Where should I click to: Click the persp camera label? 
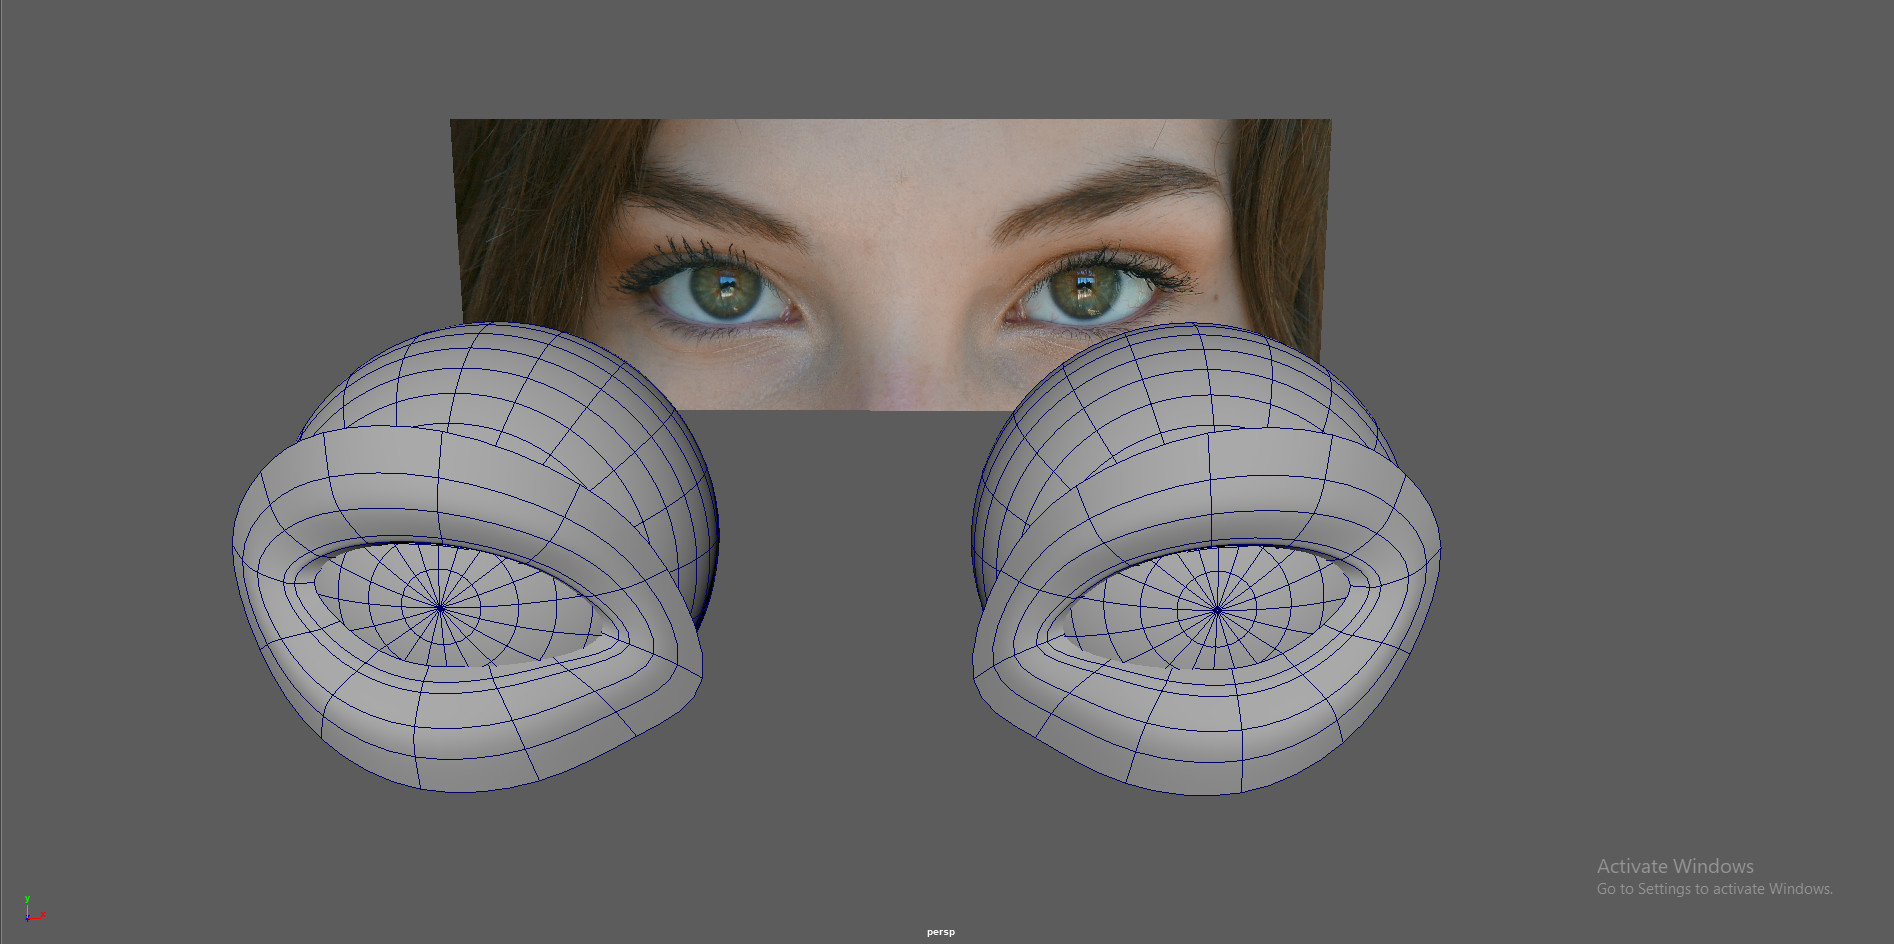940,931
